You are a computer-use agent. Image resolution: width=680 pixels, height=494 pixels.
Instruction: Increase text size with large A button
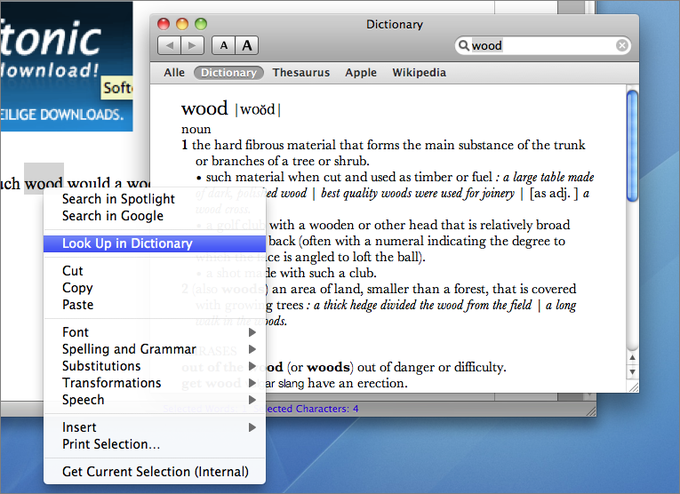[247, 45]
